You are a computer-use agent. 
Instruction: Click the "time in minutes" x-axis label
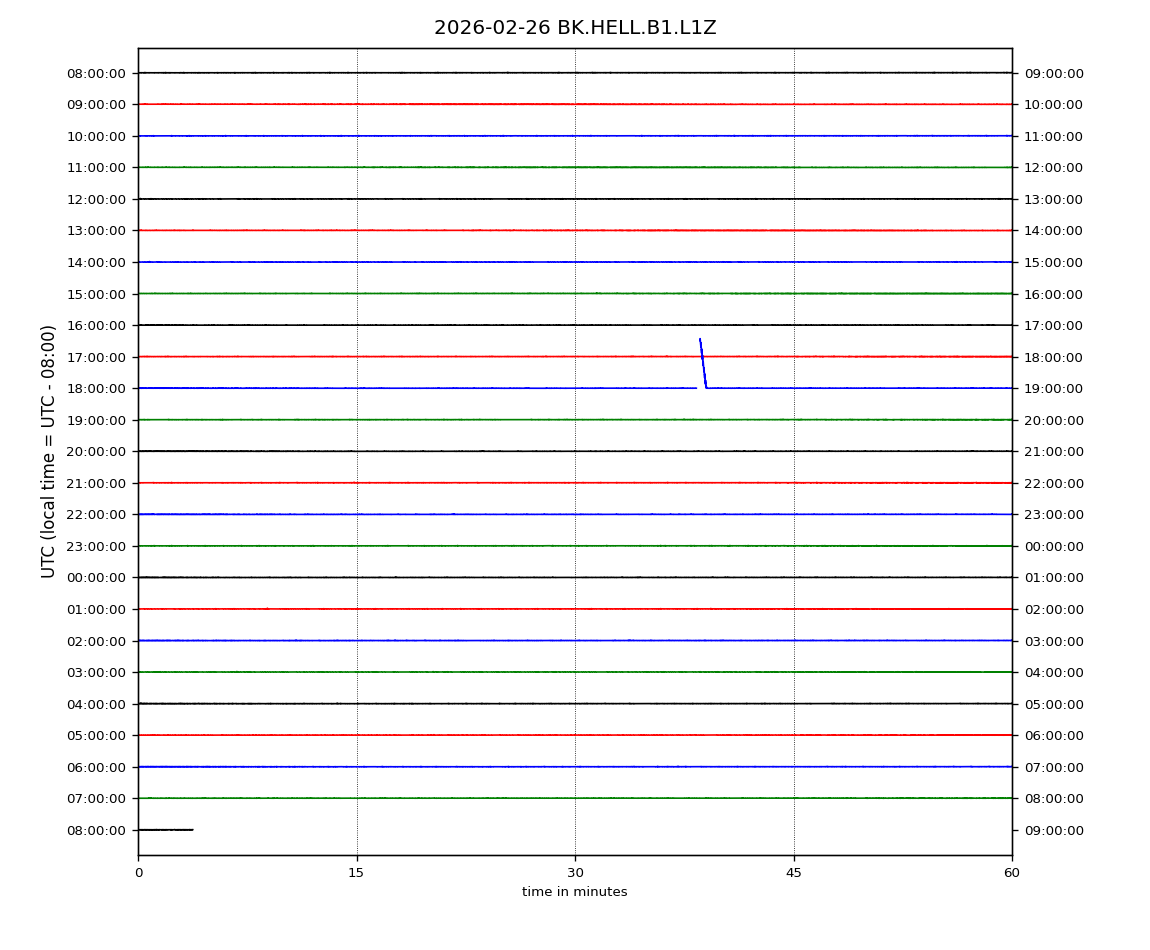click(x=574, y=892)
